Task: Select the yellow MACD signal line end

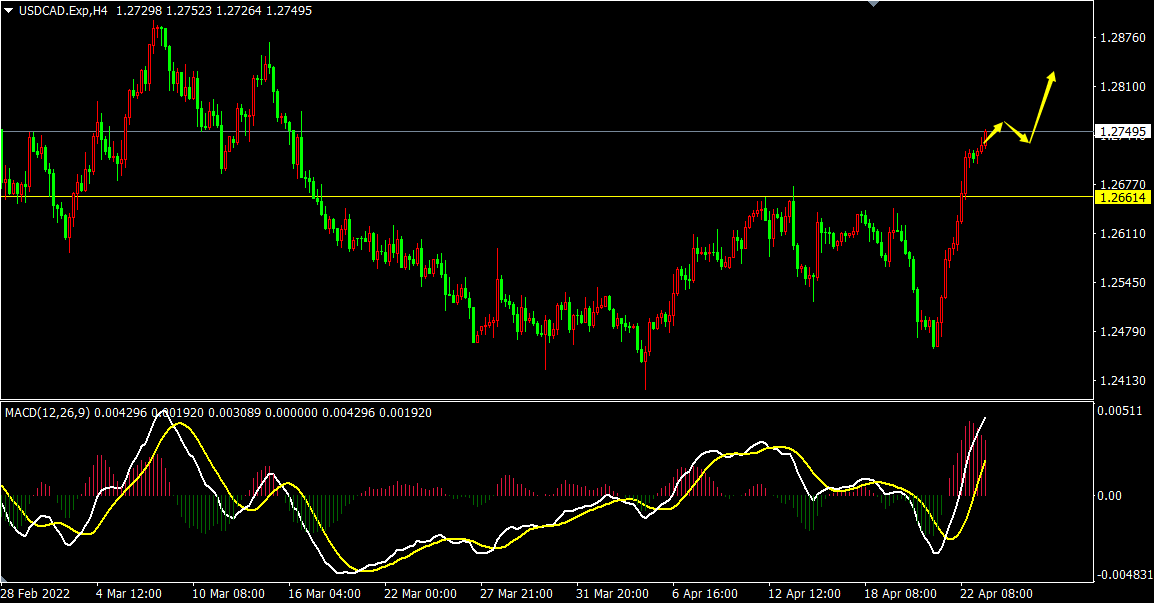Action: 986,462
